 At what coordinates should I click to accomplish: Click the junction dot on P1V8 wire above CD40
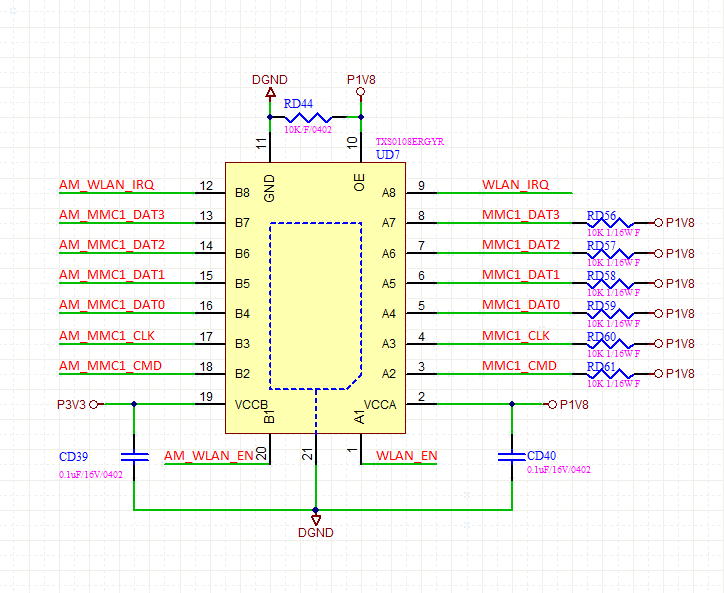point(512,405)
